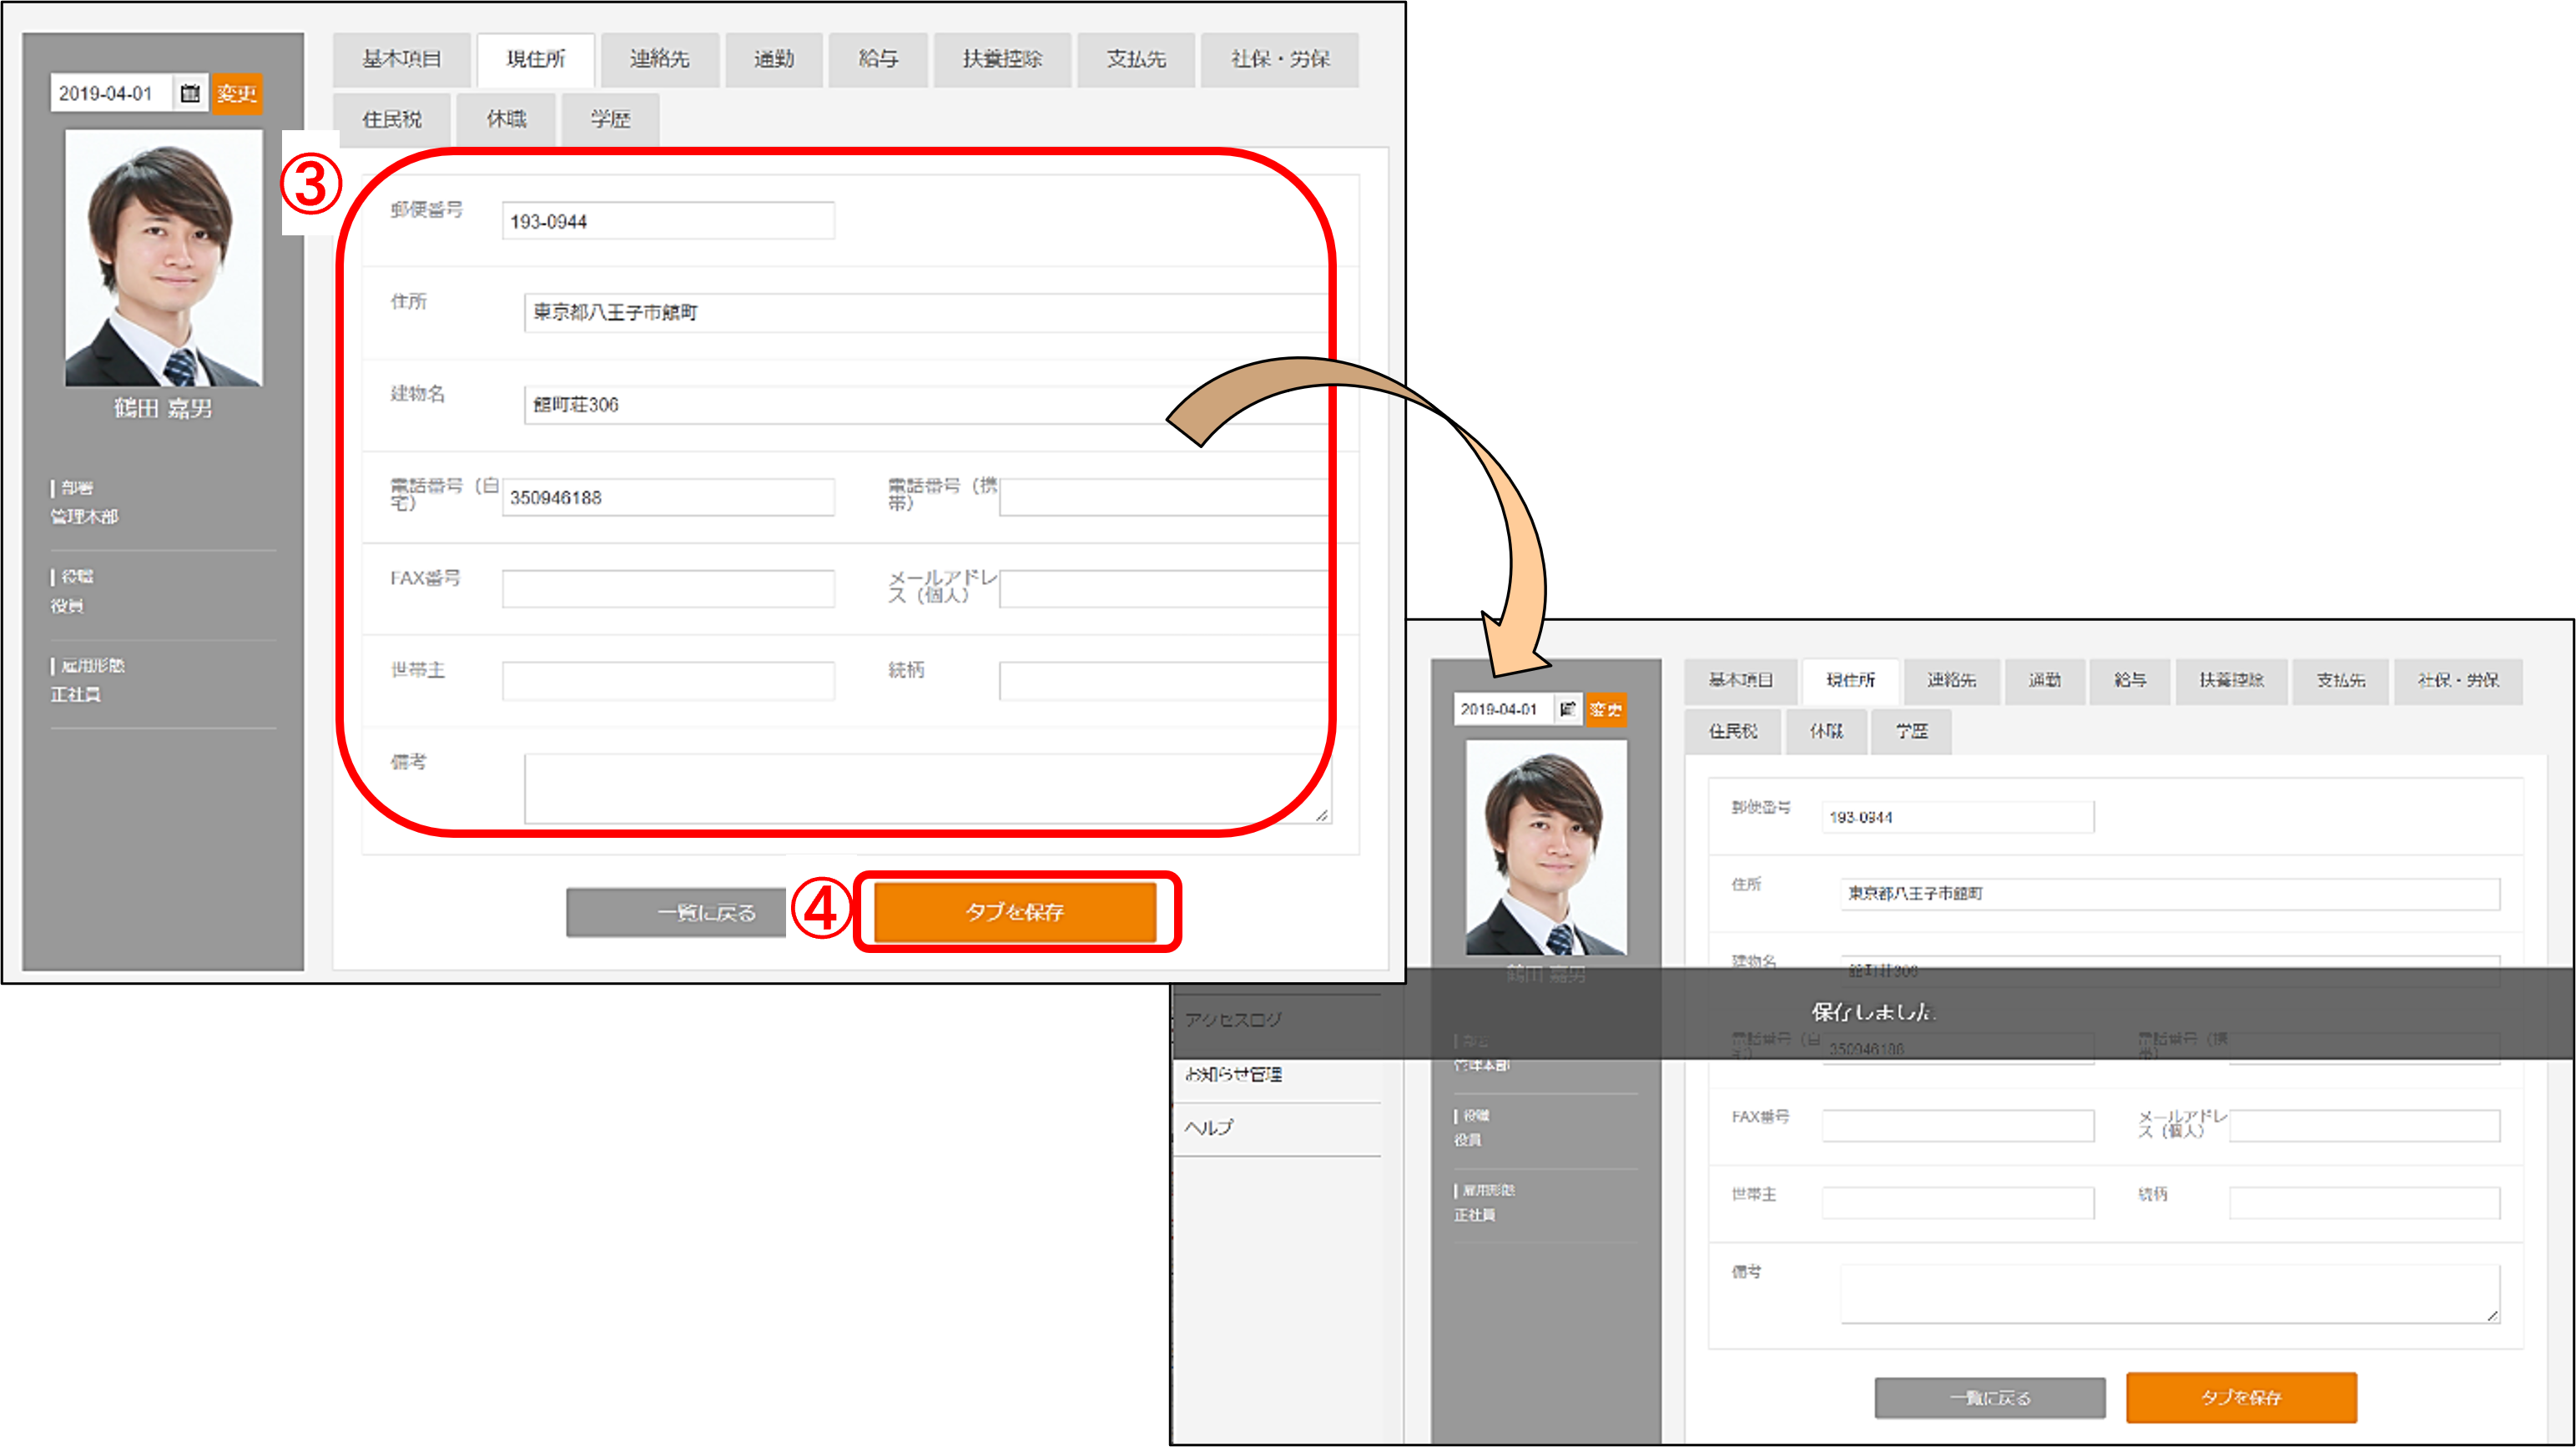This screenshot has height=1447, width=2576.
Task: Open the 休職 tab in upper screenshot
Action: coord(506,119)
